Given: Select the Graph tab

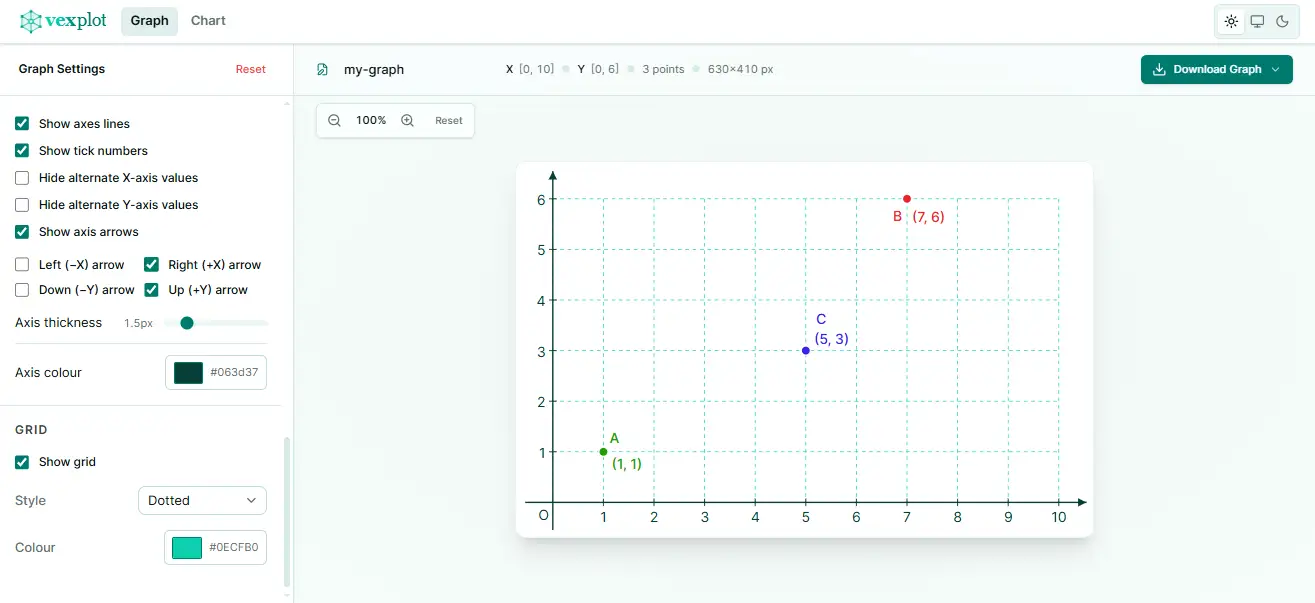Looking at the screenshot, I should (x=149, y=21).
